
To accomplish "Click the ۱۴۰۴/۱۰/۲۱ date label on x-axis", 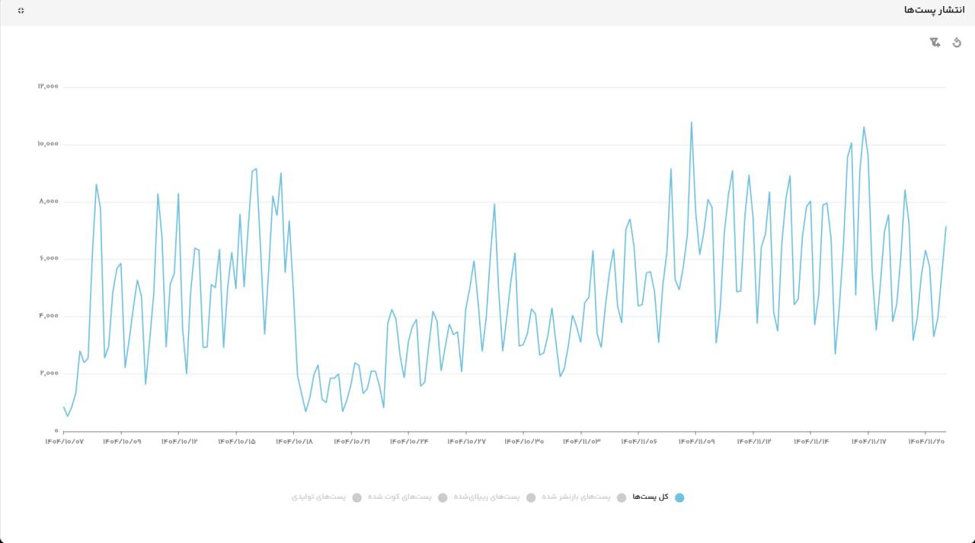I will (351, 442).
